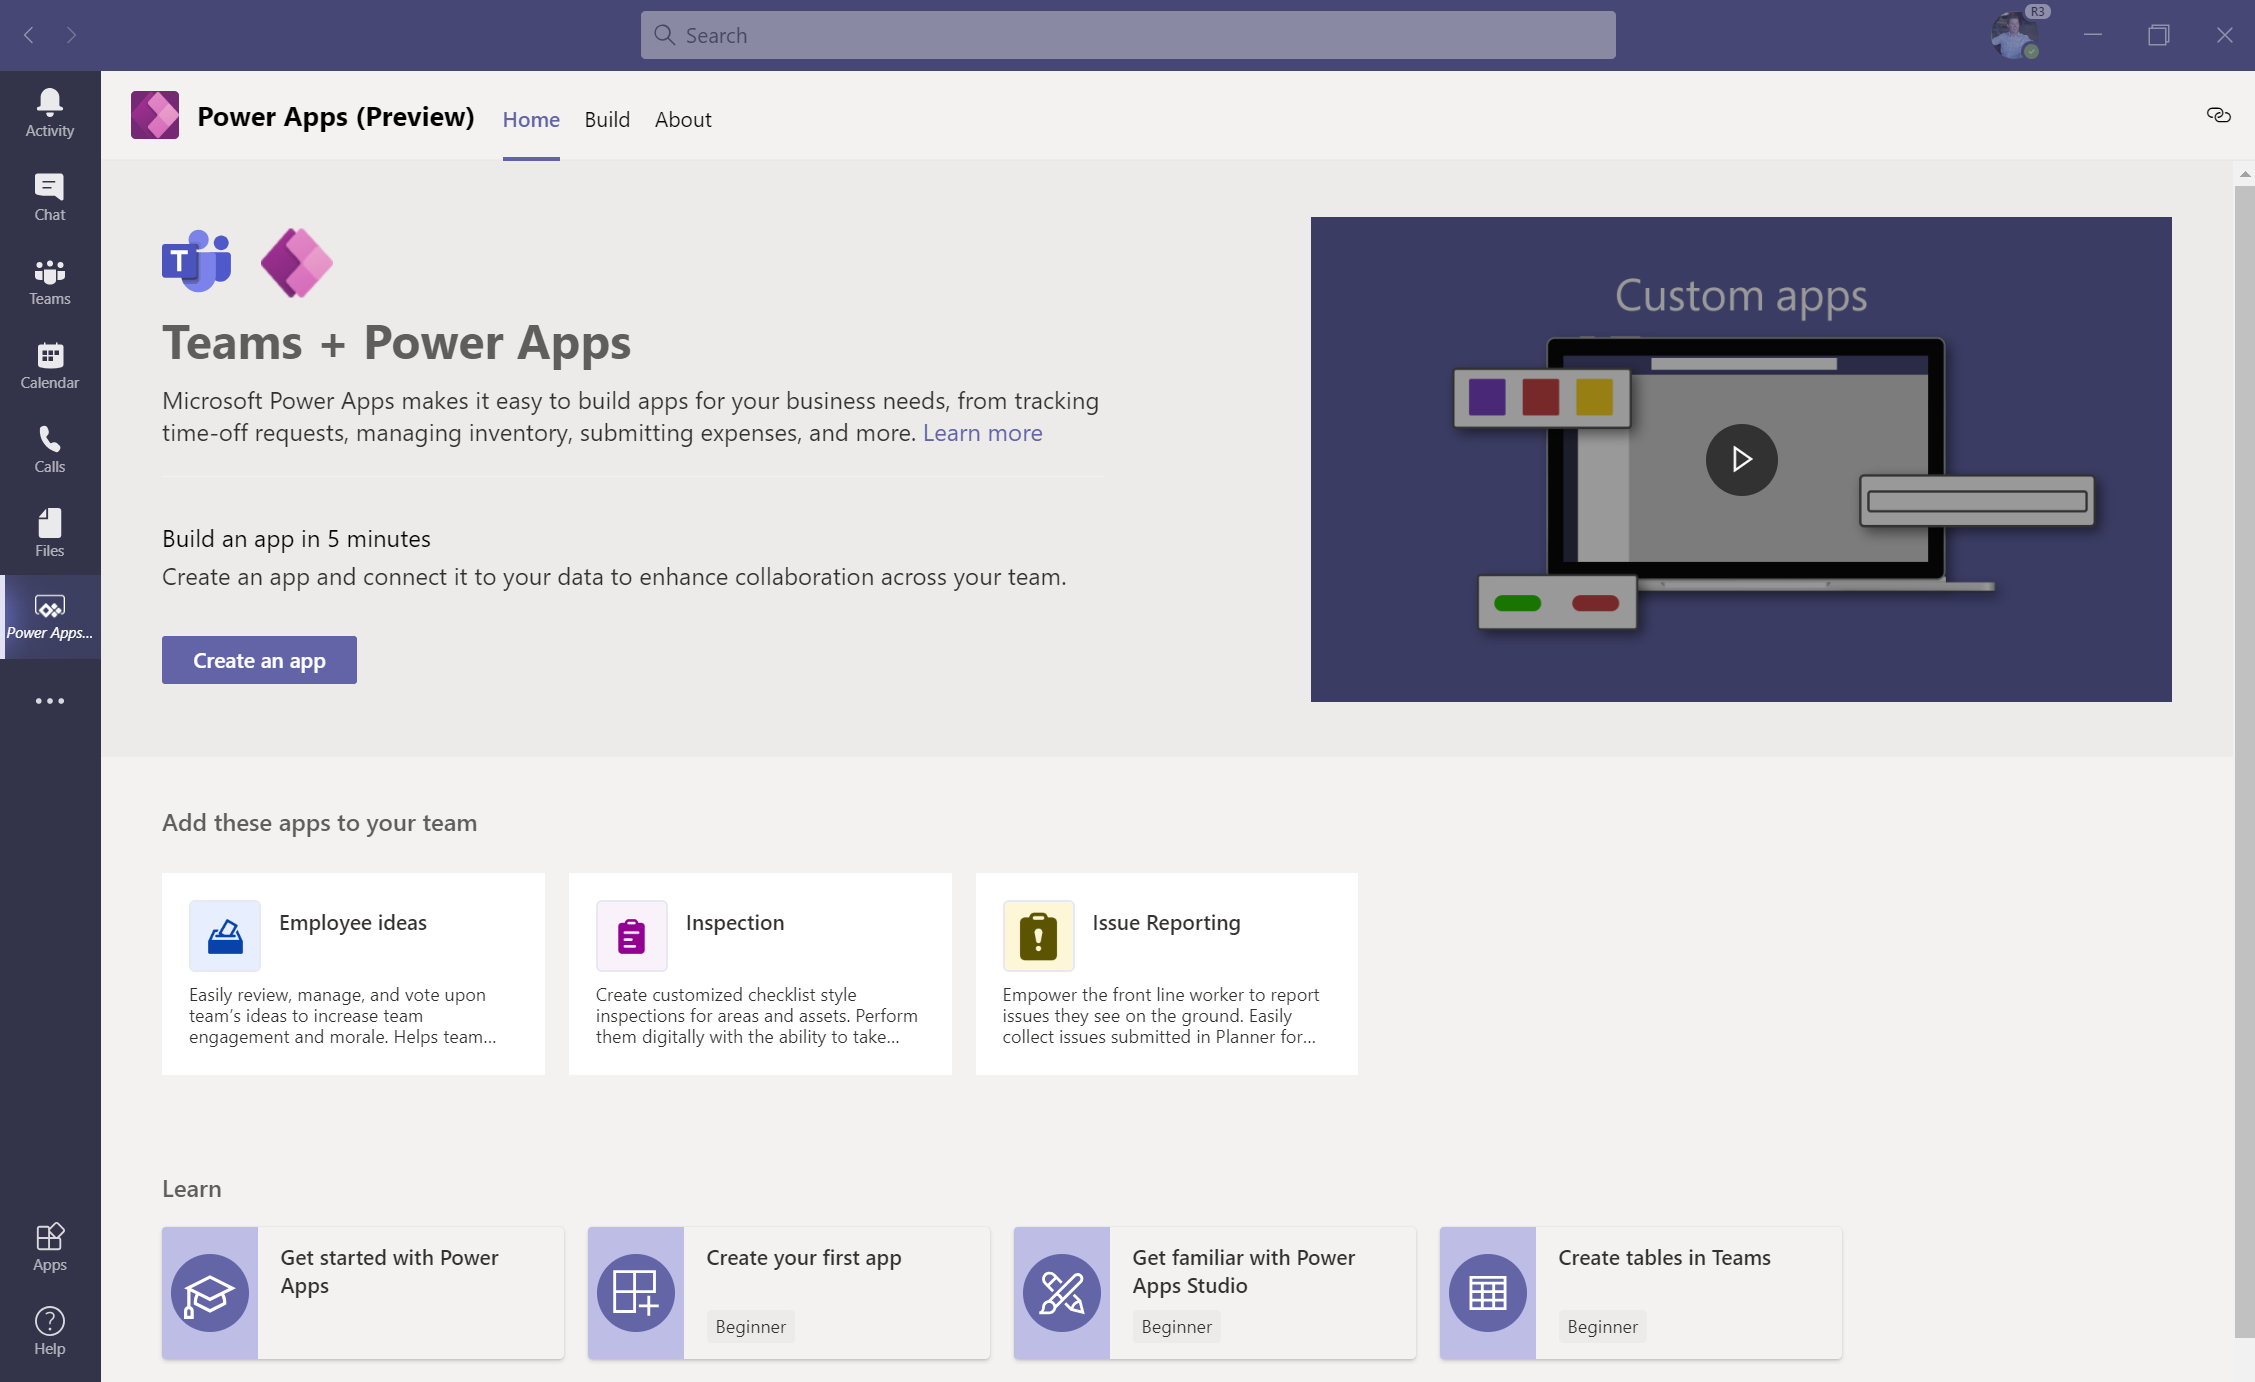Open the Activity feed
2255x1382 pixels.
tap(49, 110)
